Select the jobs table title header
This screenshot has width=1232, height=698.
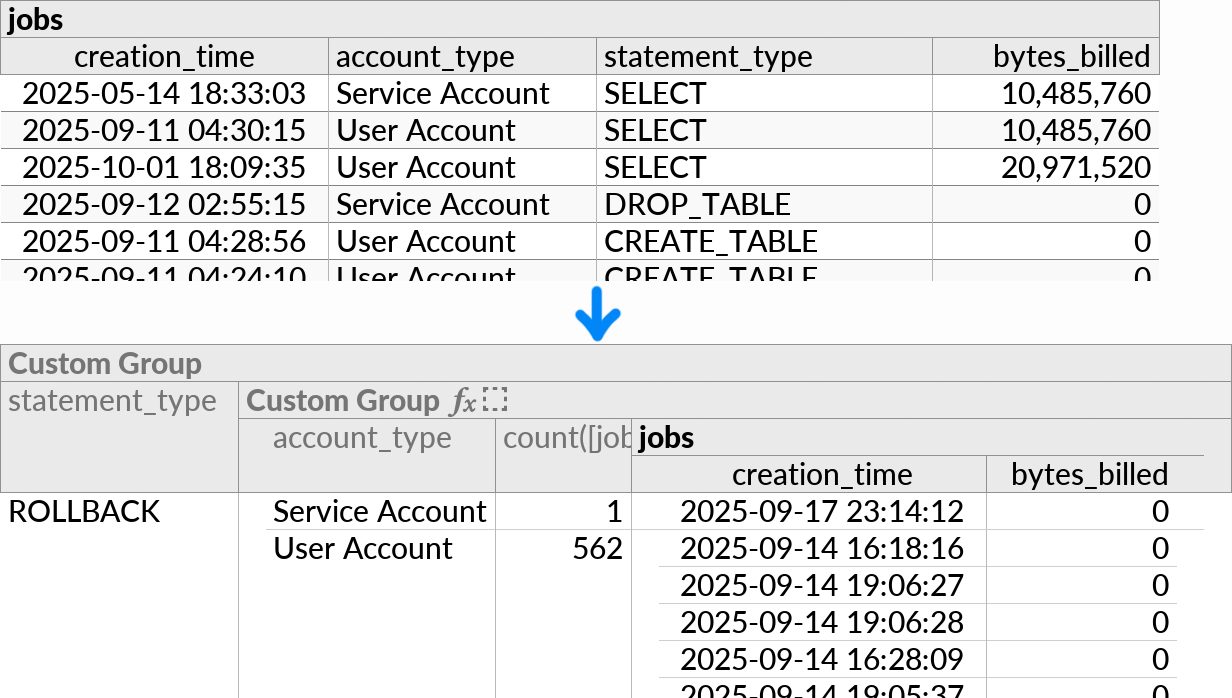pos(35,19)
